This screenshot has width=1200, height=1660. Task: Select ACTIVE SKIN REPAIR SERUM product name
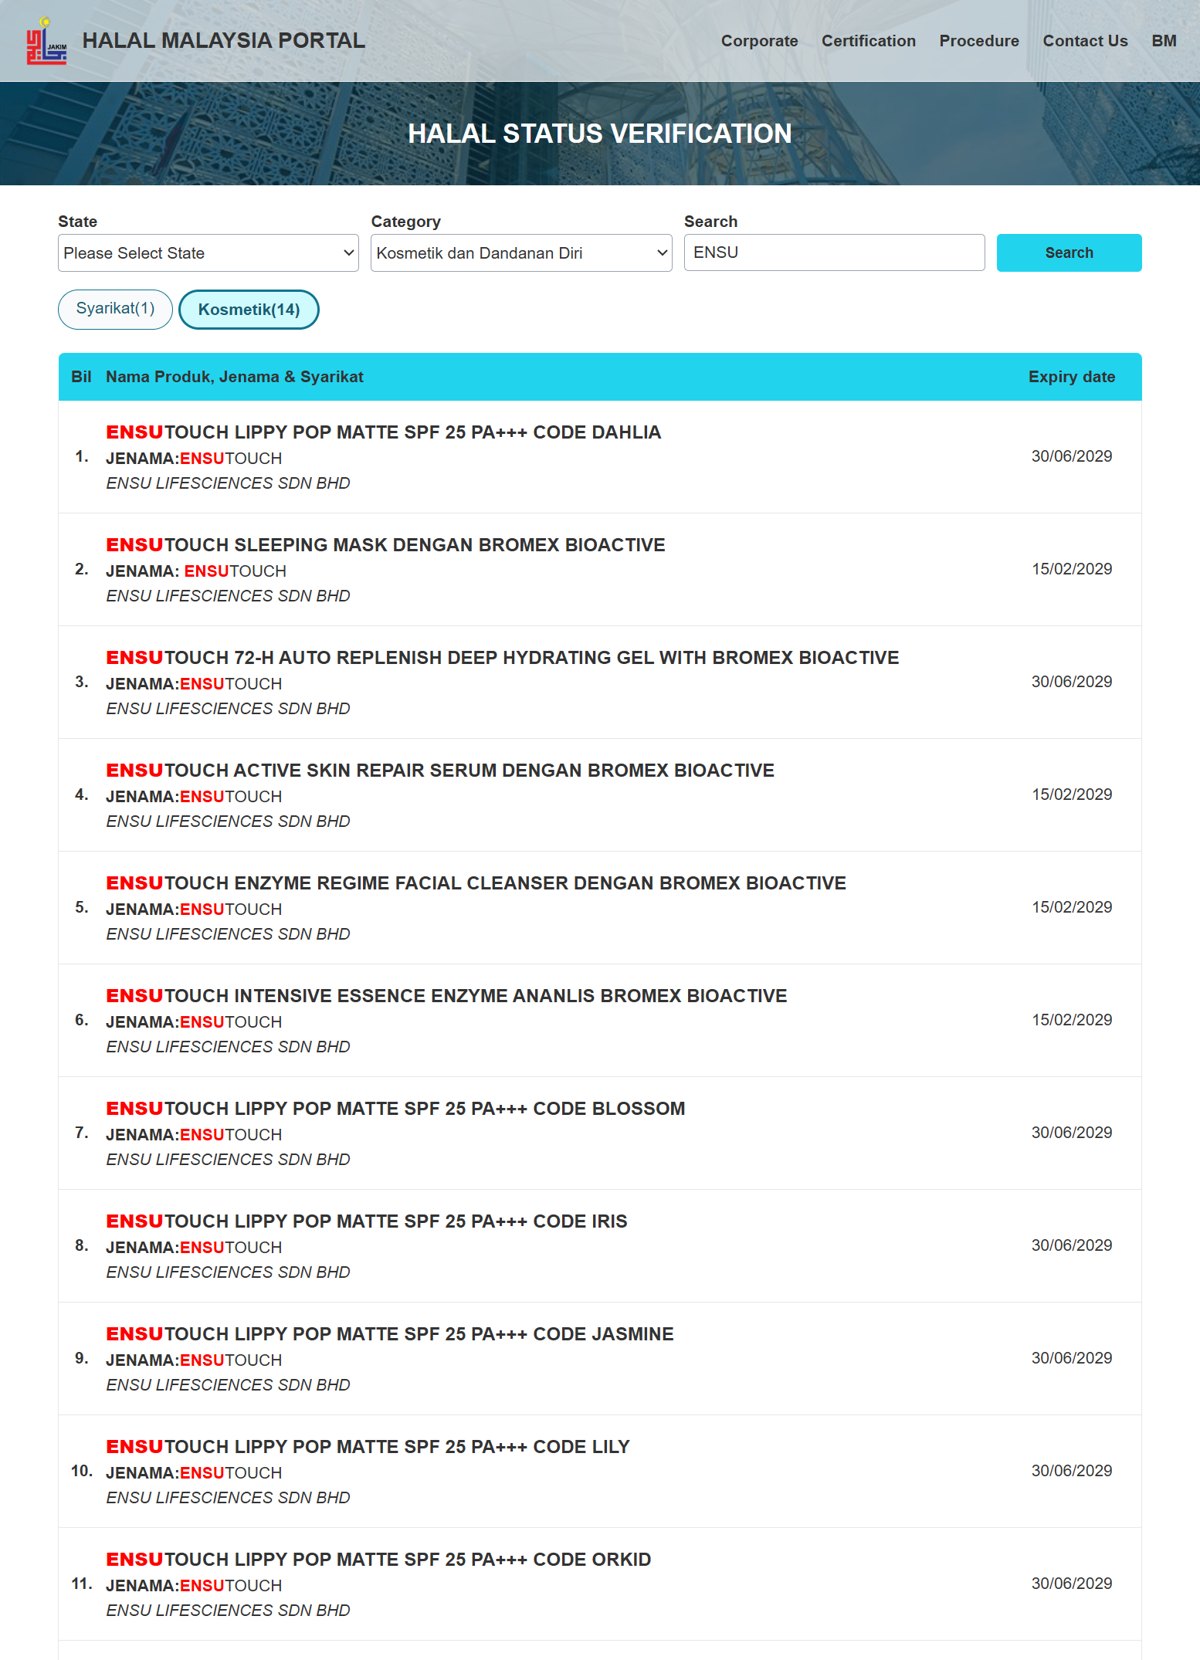point(440,771)
